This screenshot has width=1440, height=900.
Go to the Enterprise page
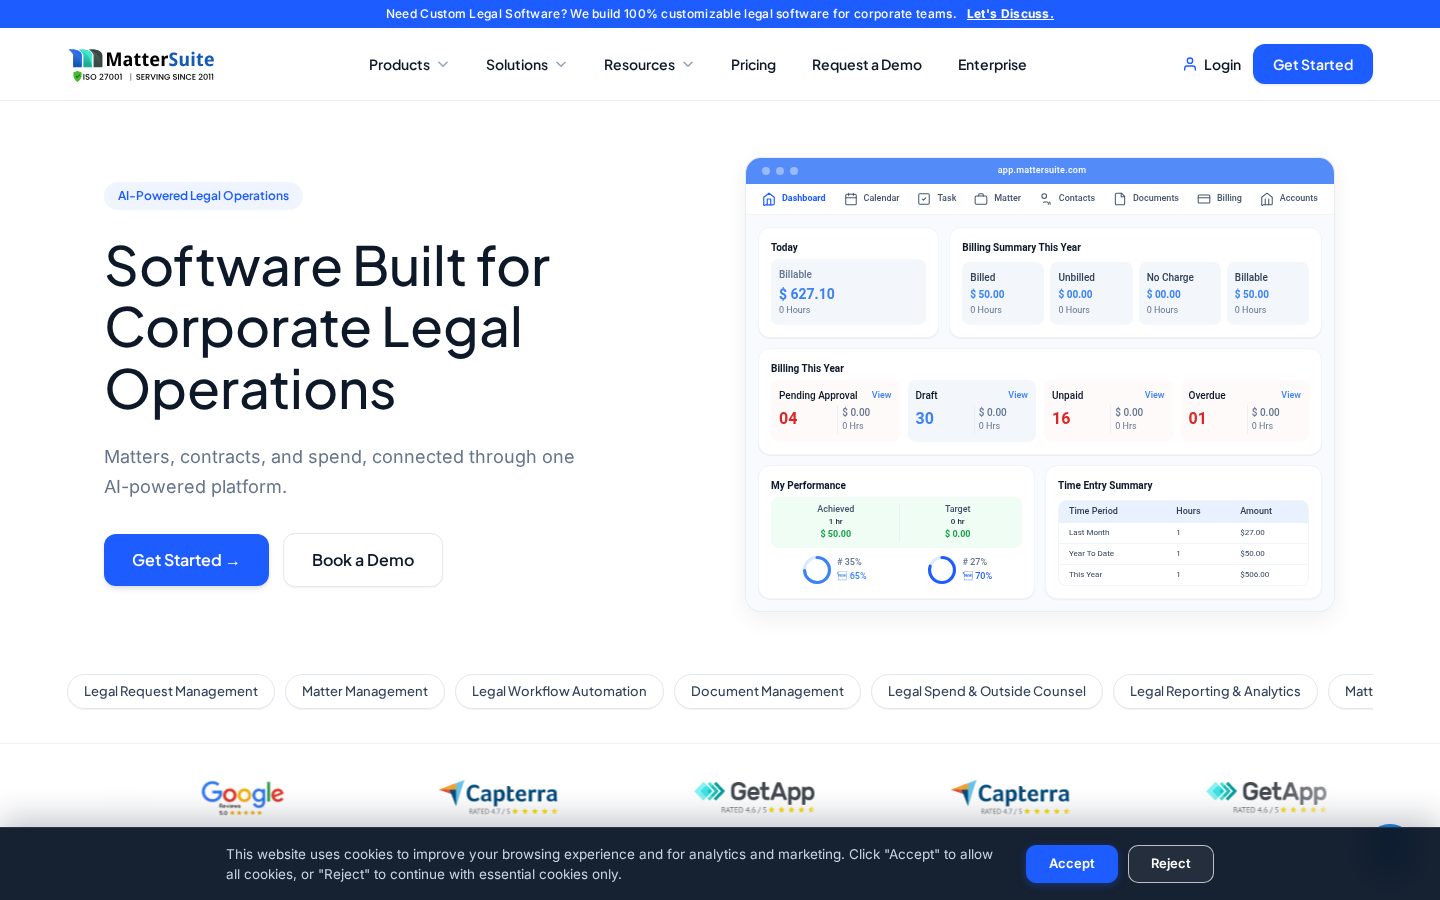[x=992, y=65]
